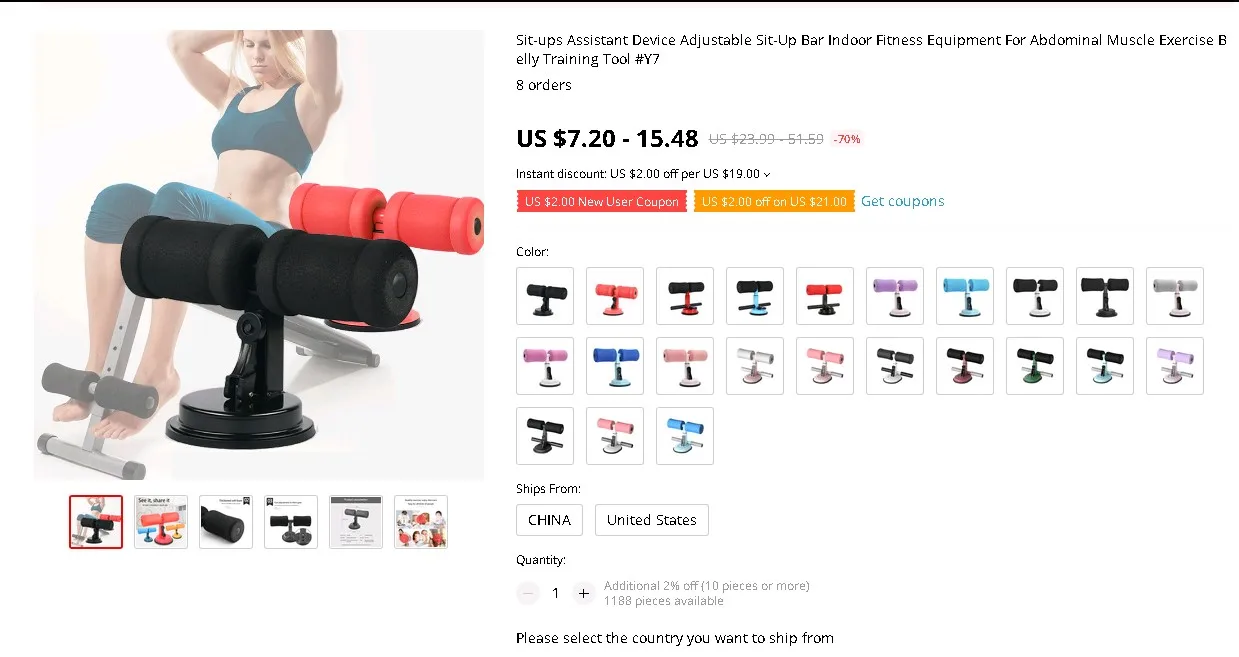Image resolution: width=1239 pixels, height=657 pixels.
Task: Pick the light blue variant in first row
Action: [965, 296]
